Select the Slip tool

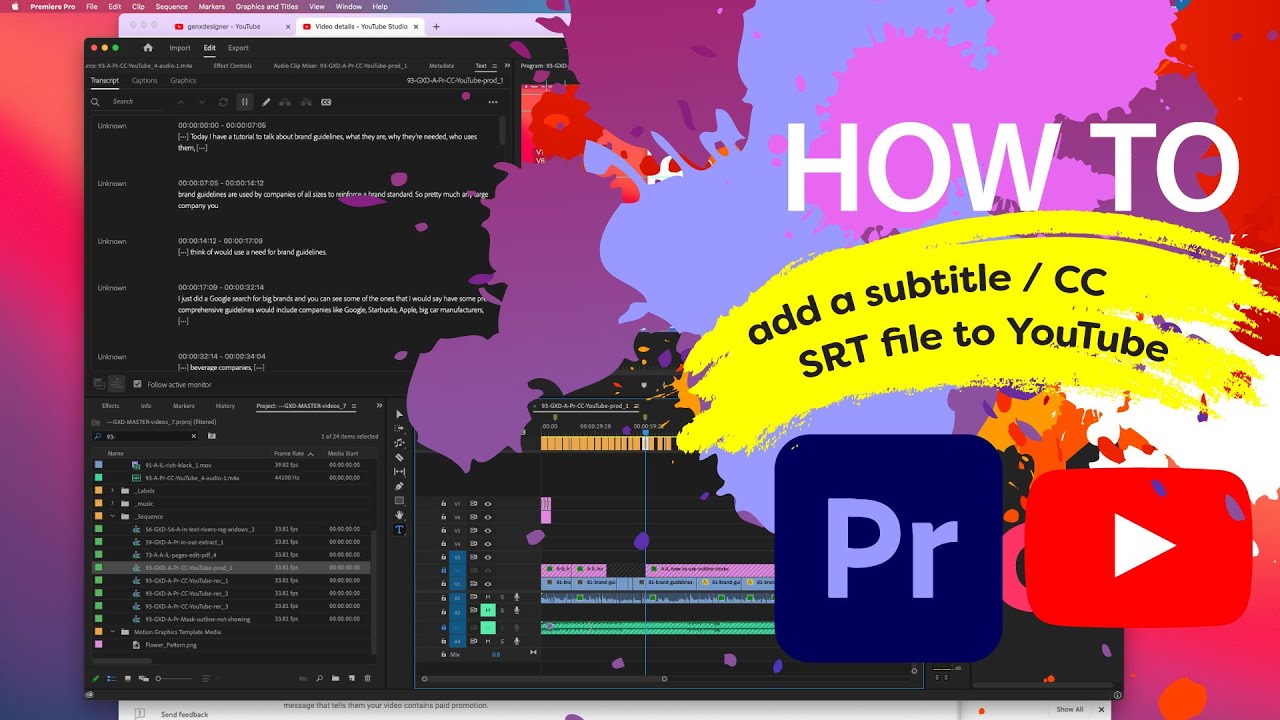point(399,471)
